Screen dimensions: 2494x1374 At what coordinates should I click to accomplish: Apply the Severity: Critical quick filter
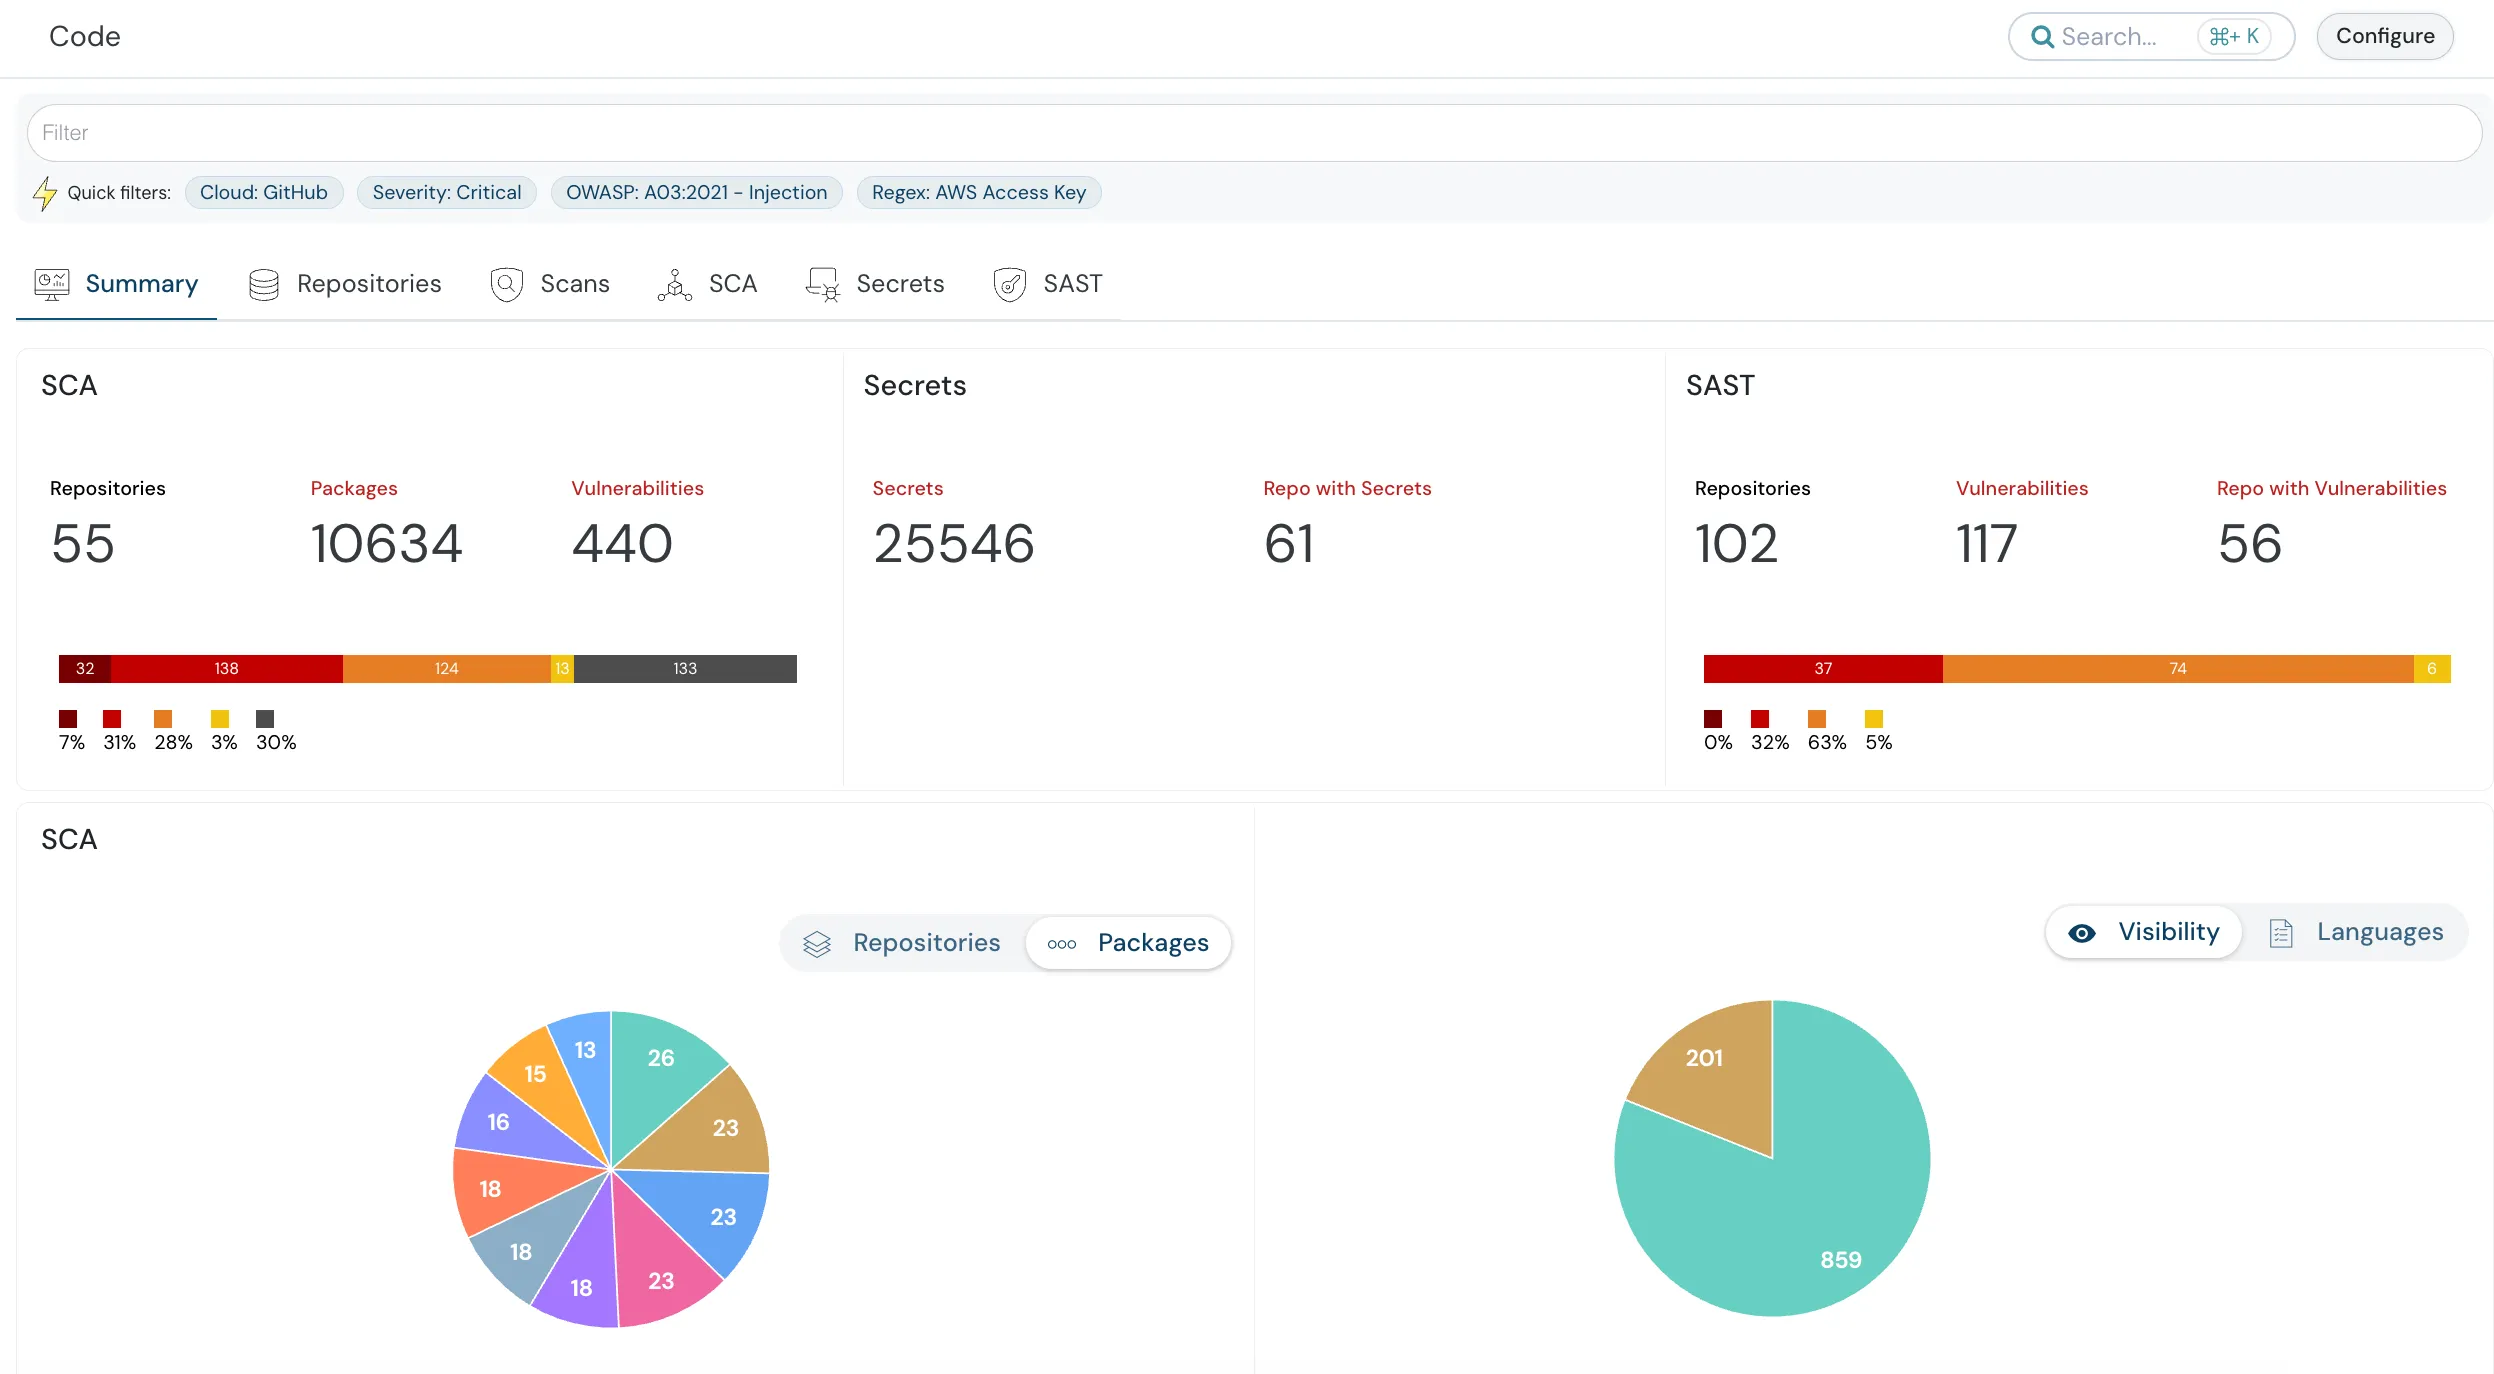point(447,192)
